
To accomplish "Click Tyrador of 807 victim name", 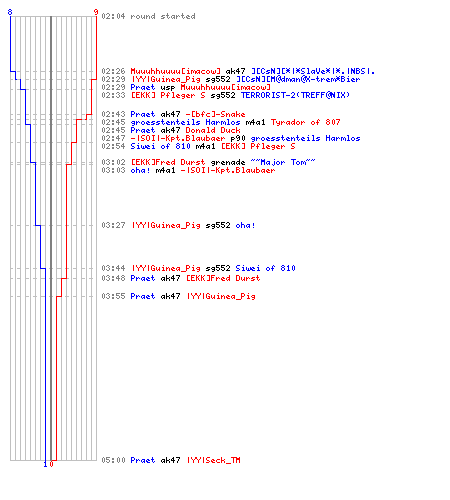I will (305, 122).
